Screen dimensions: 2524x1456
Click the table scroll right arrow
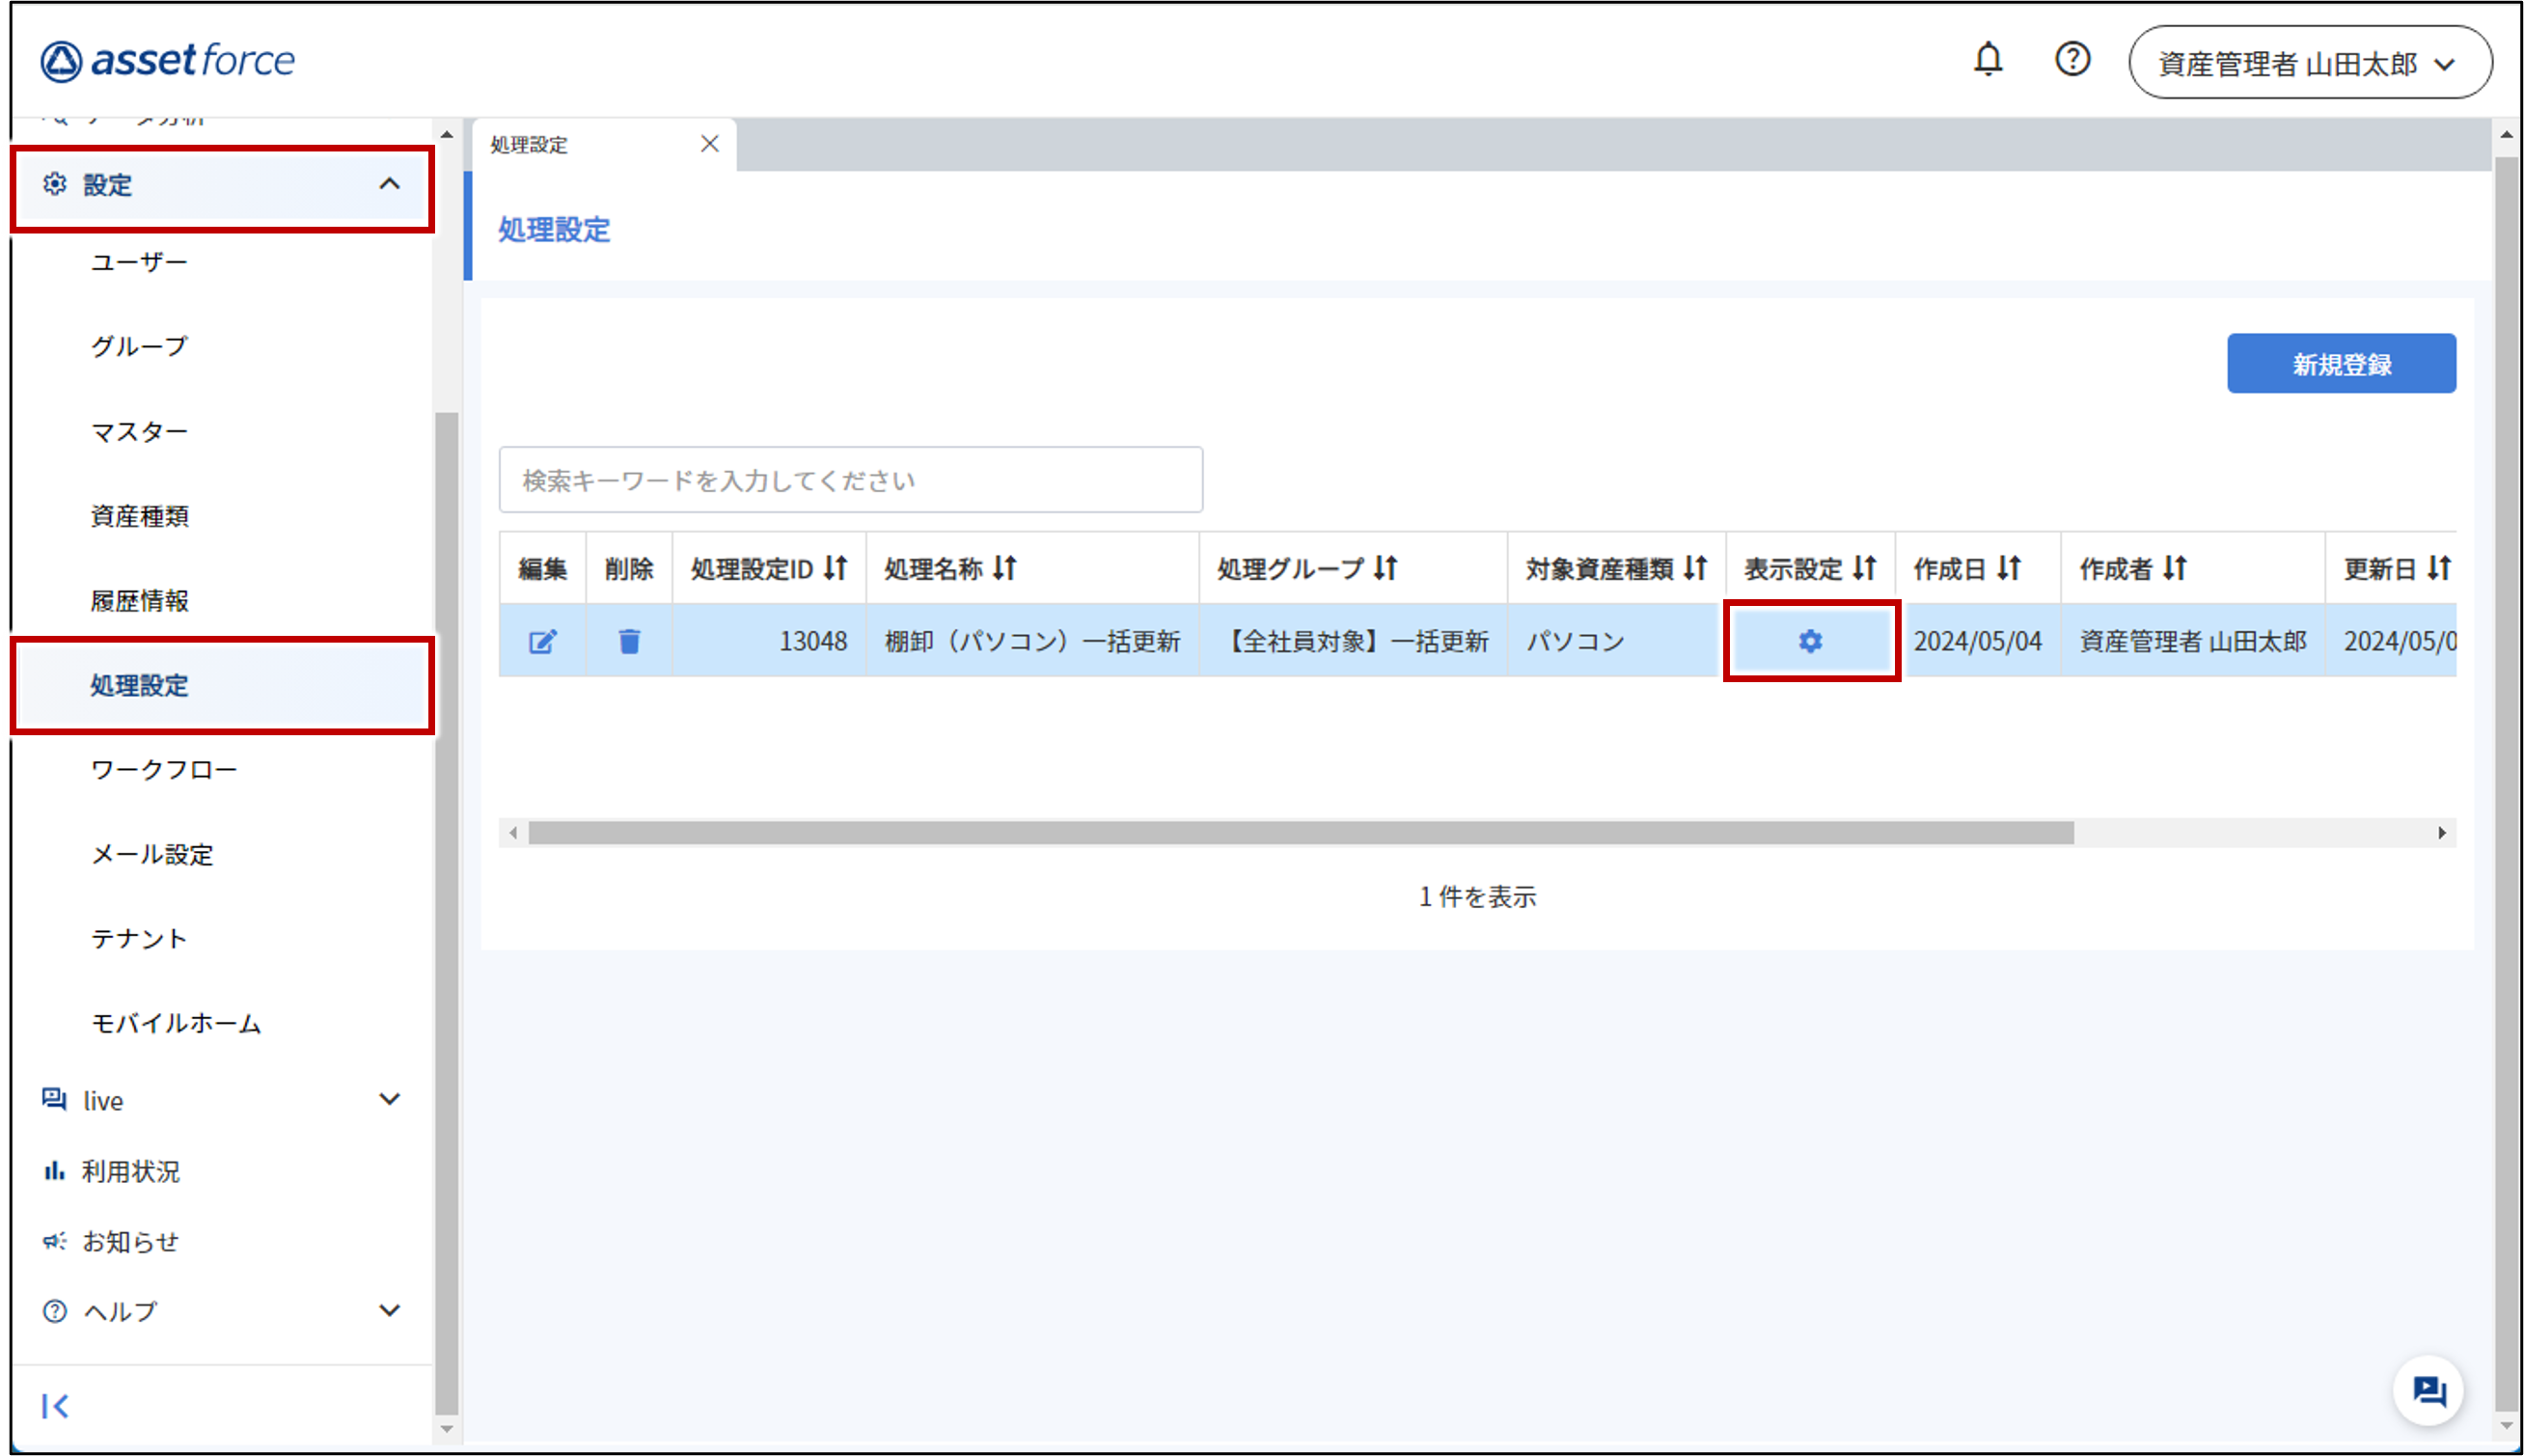[x=2442, y=833]
